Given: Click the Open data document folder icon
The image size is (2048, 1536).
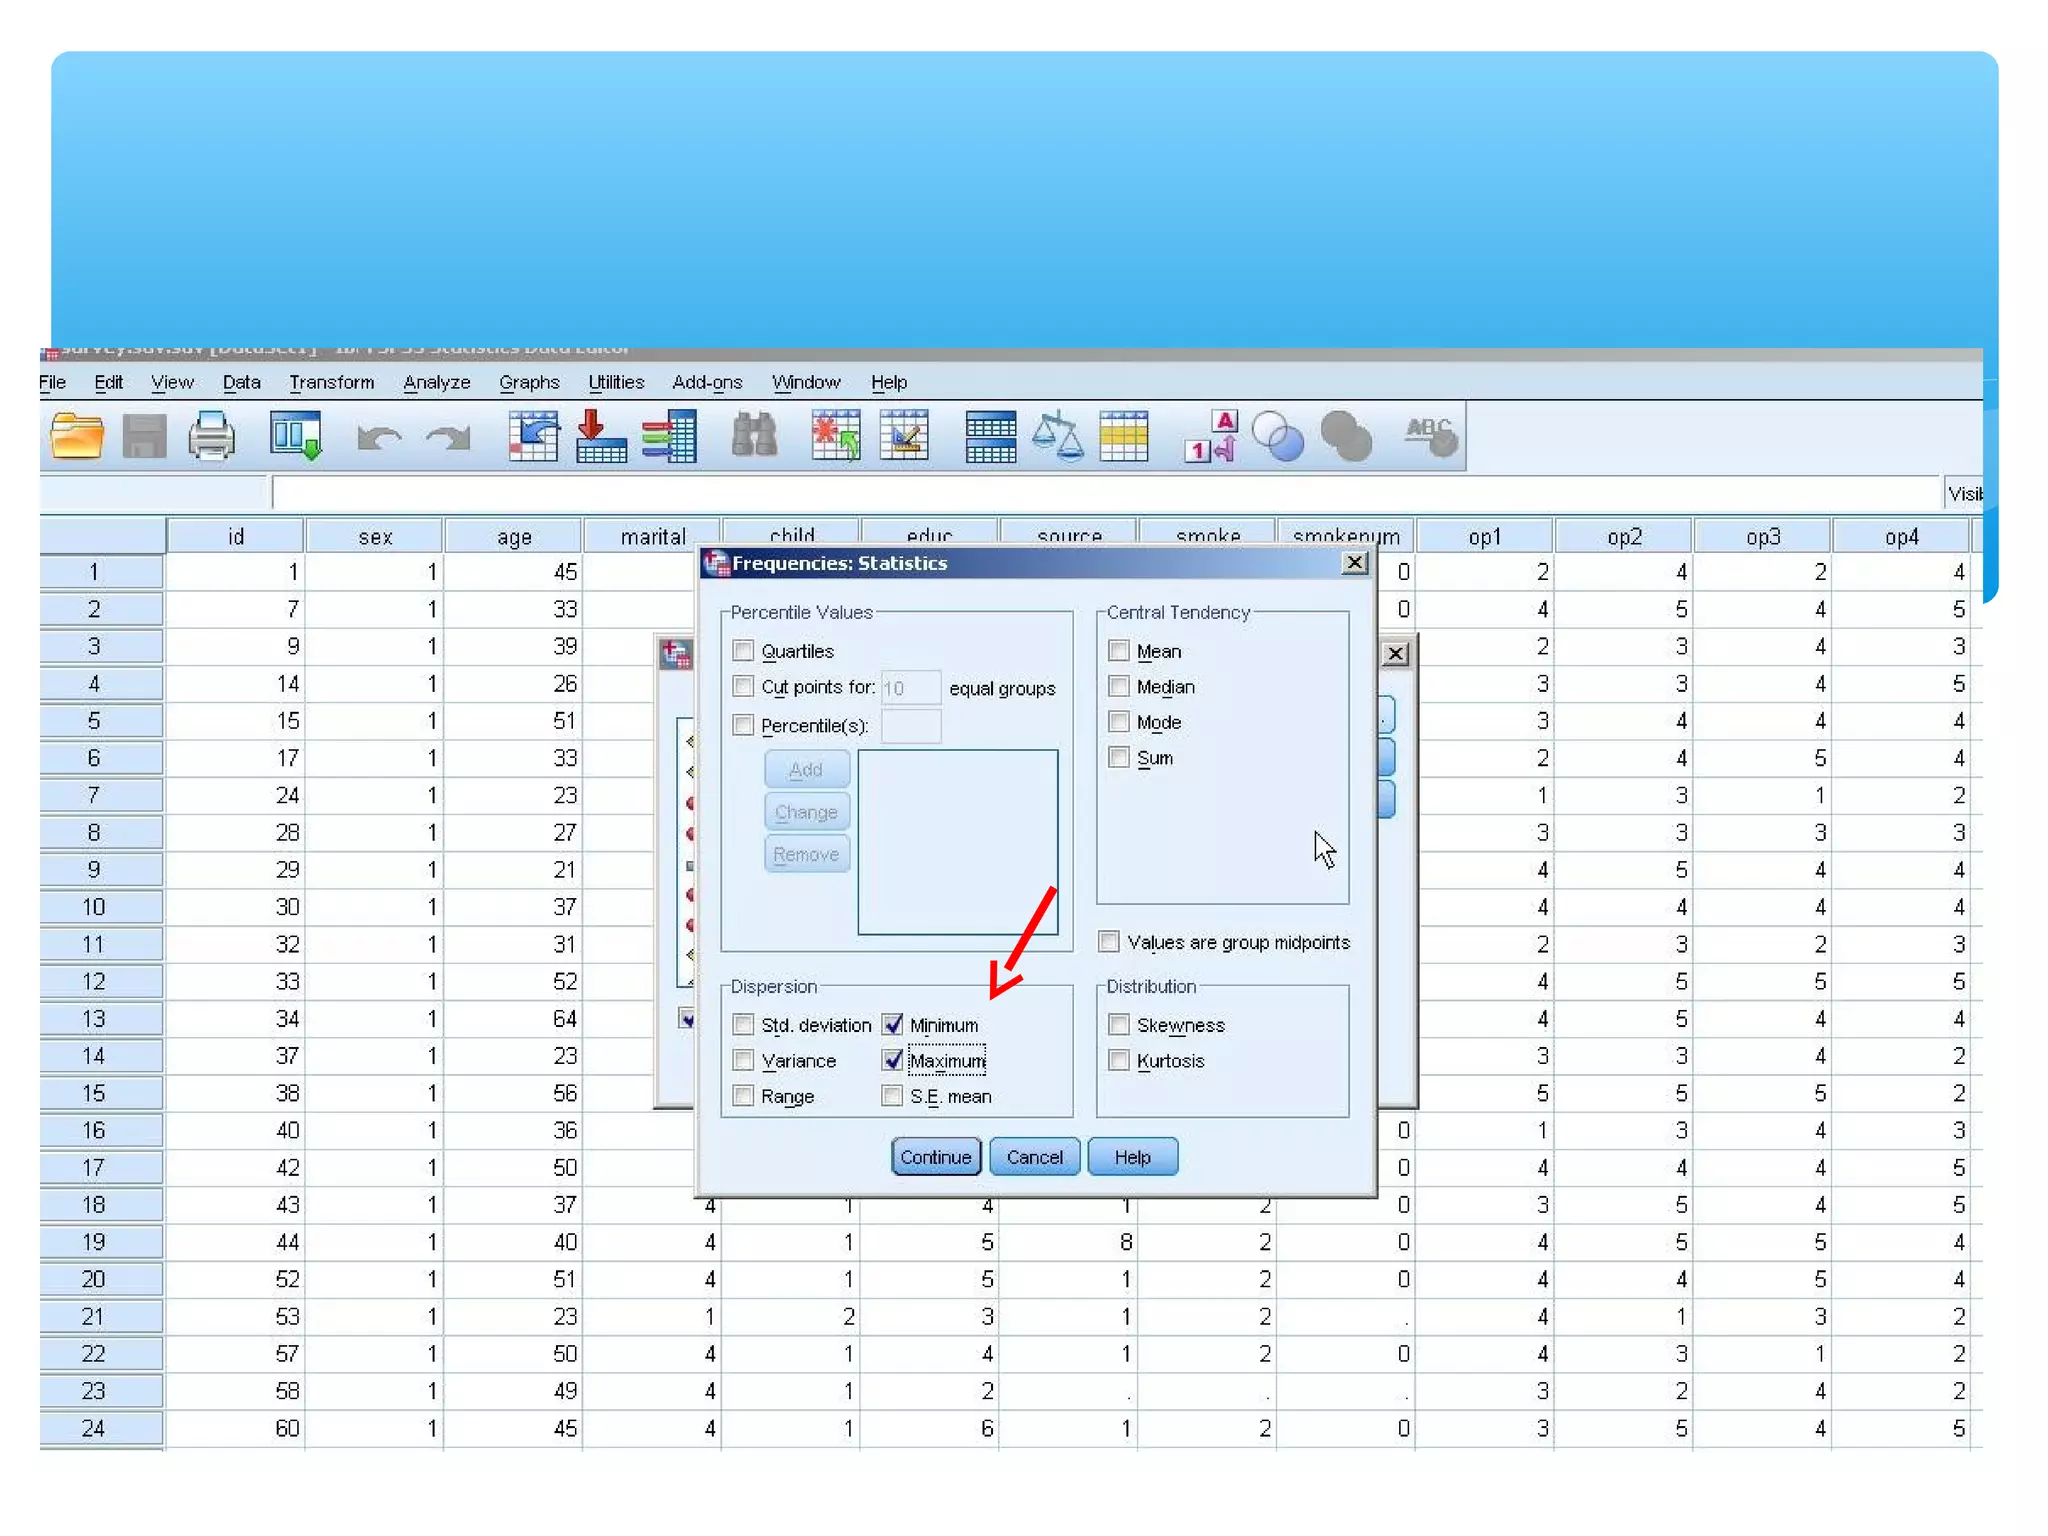Looking at the screenshot, I should 77,437.
